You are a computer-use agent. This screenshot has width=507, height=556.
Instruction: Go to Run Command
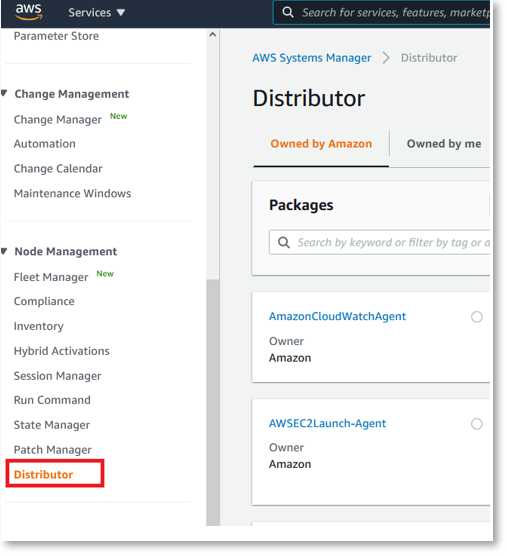click(x=52, y=400)
